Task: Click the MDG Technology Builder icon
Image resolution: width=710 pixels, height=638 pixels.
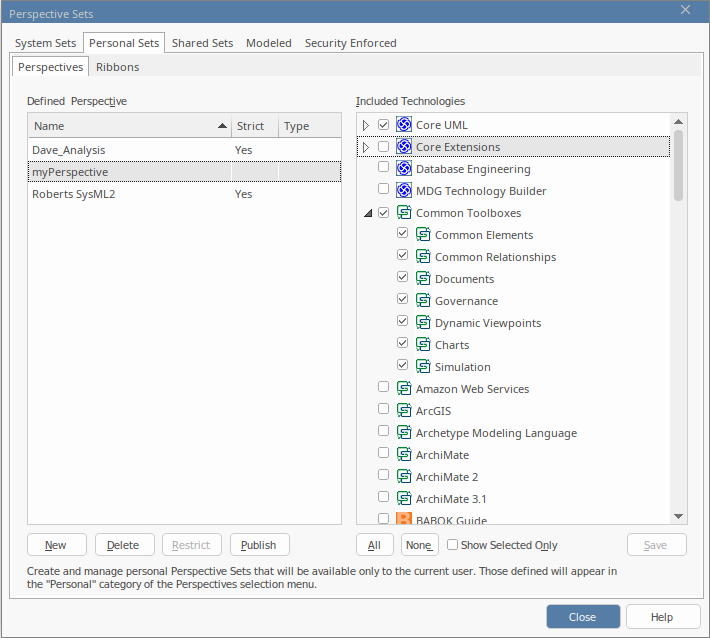Action: pyautogui.click(x=404, y=191)
